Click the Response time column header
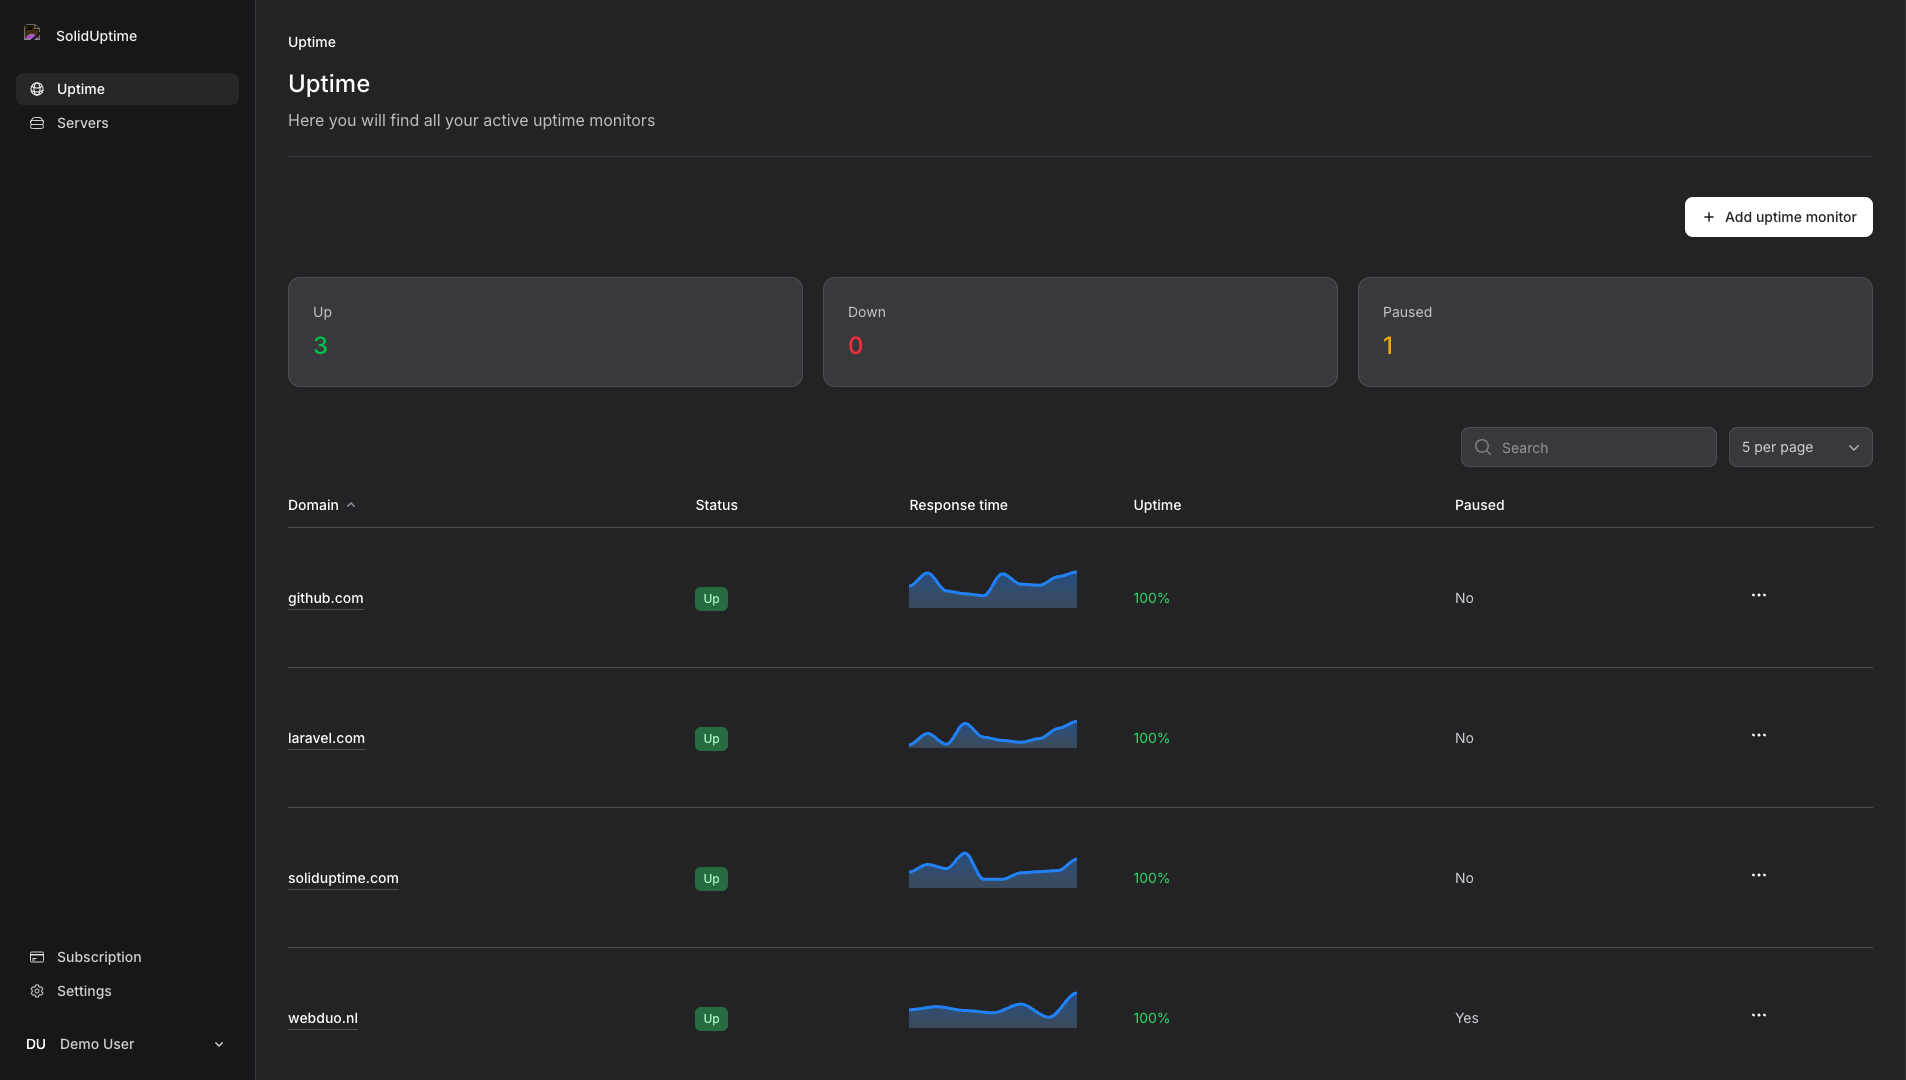Viewport: 1906px width, 1080px height. click(958, 505)
